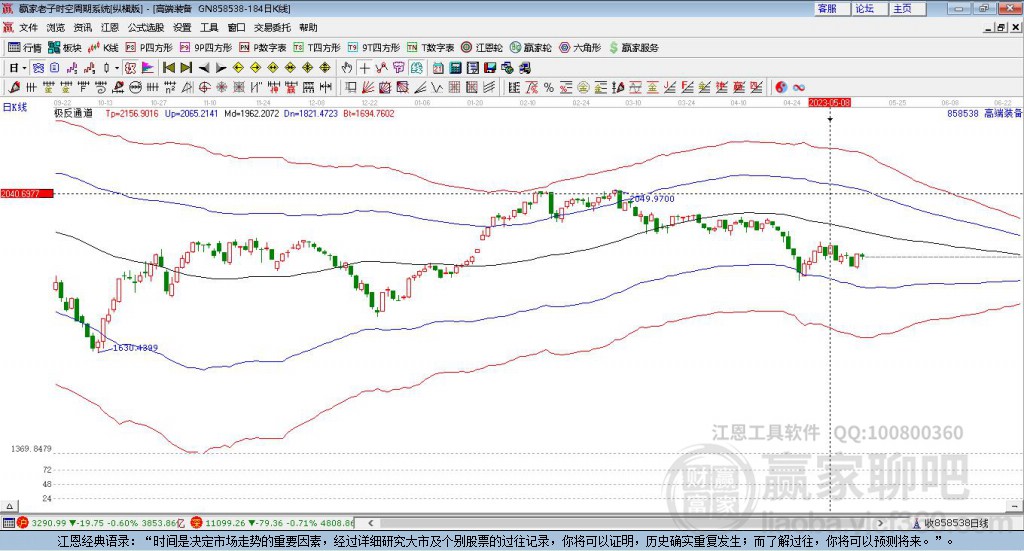Toggle the crosshair cursor tool
1024x551 pixels.
364,68
